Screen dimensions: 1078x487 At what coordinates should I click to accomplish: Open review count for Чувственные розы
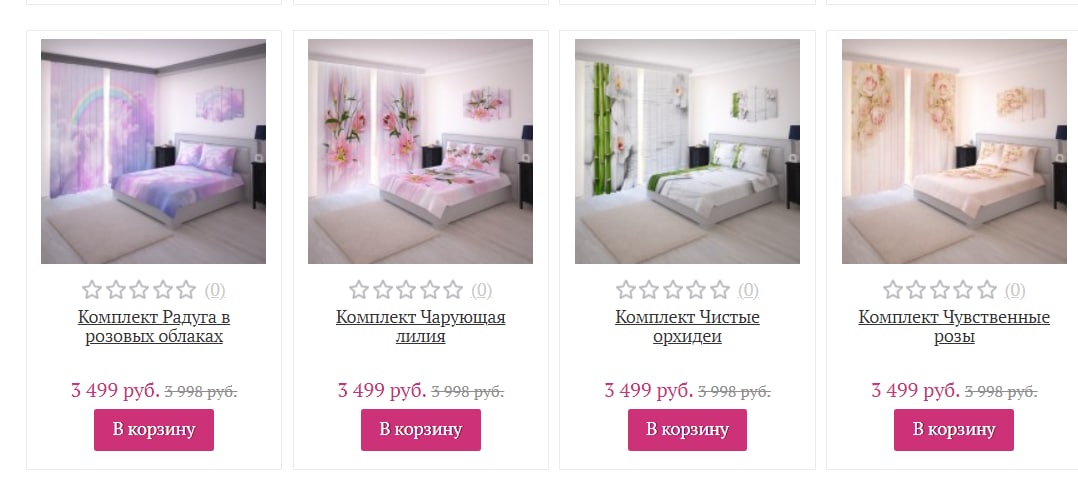pos(1014,291)
